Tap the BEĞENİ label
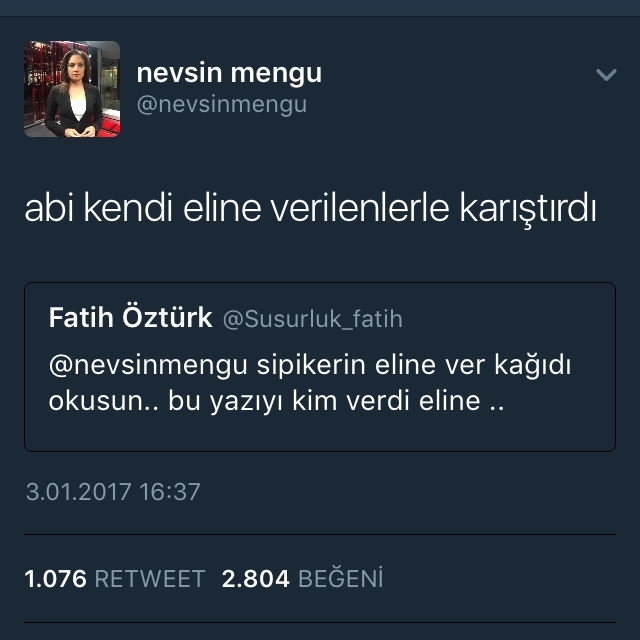640x640 pixels. pyautogui.click(x=341, y=578)
